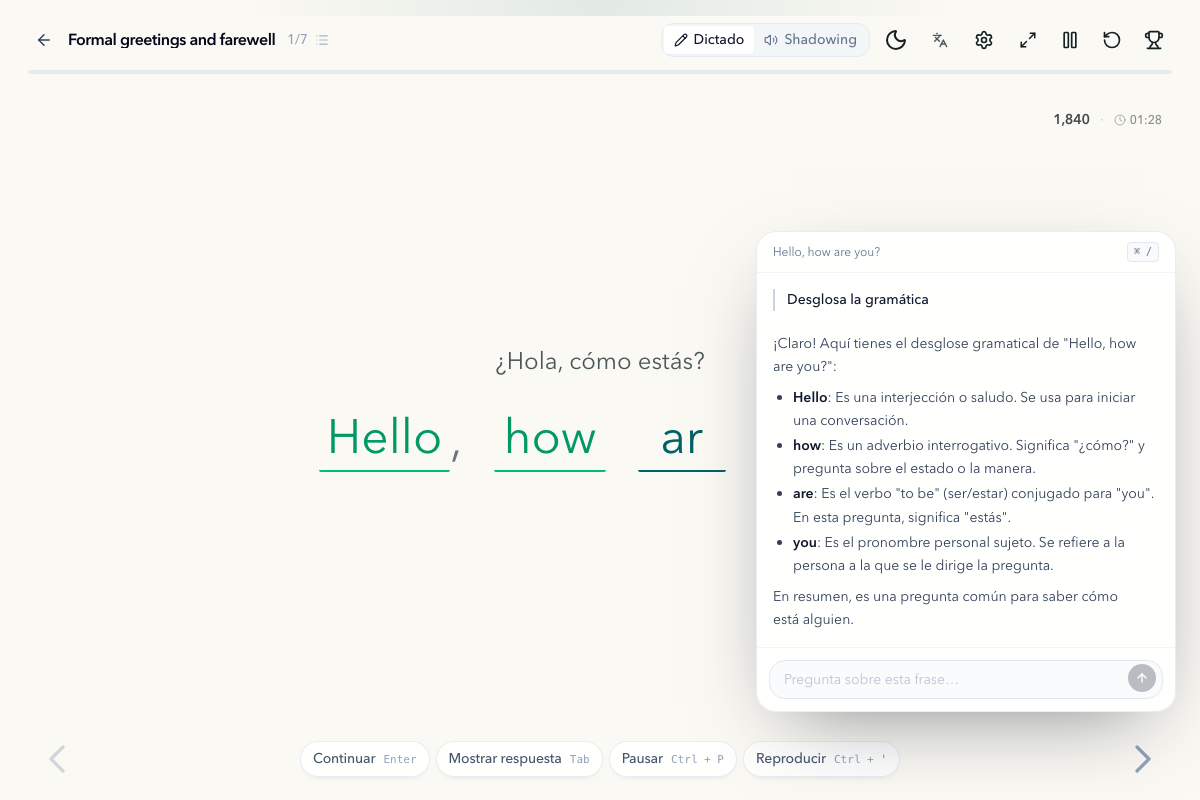Click the completed word 'Hello'
This screenshot has height=800, width=1200.
click(x=385, y=440)
